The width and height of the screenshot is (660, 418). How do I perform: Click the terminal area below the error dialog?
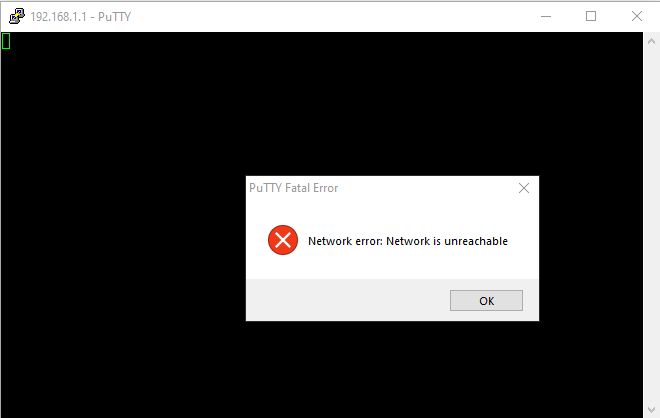392,369
